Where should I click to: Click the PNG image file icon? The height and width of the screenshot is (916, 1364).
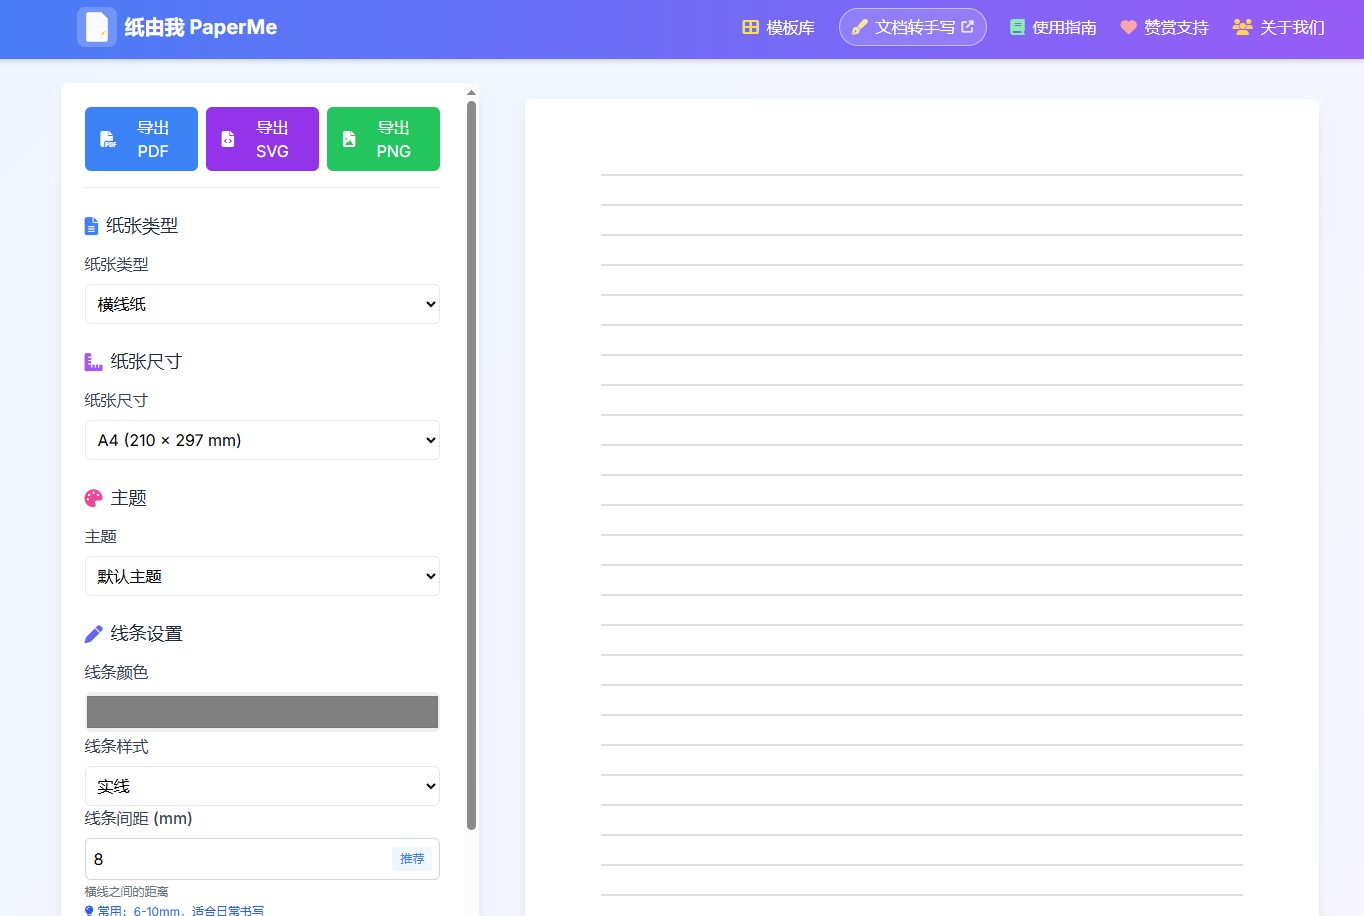coord(349,139)
